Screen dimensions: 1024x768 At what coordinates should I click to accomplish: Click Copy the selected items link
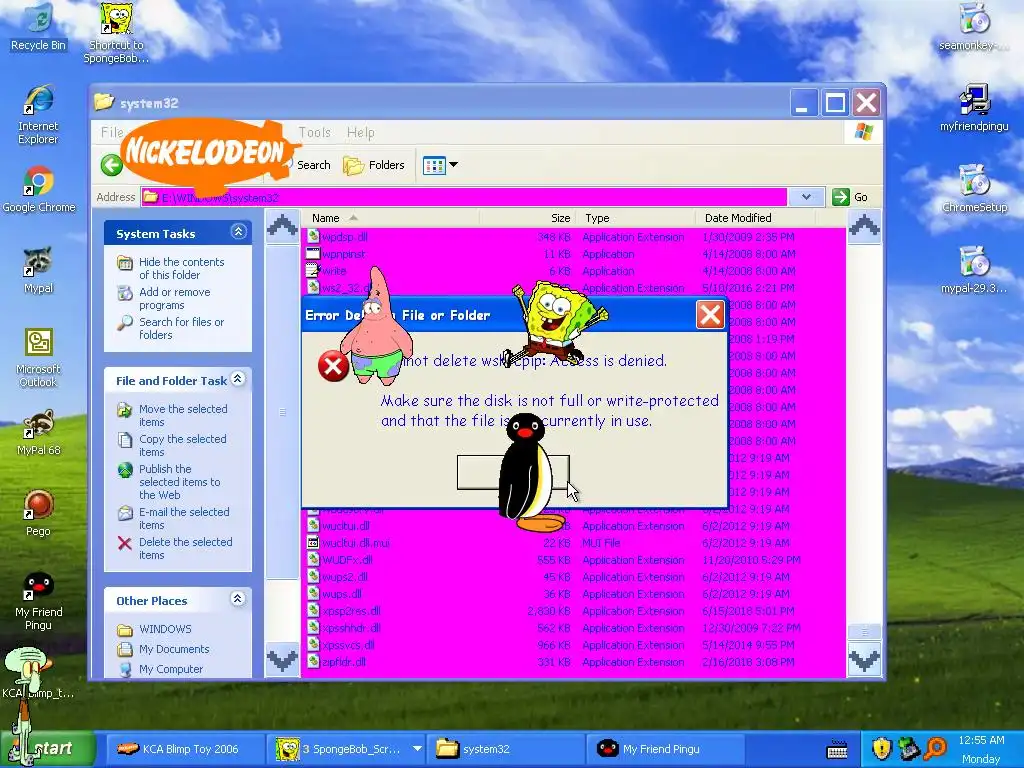click(x=182, y=445)
